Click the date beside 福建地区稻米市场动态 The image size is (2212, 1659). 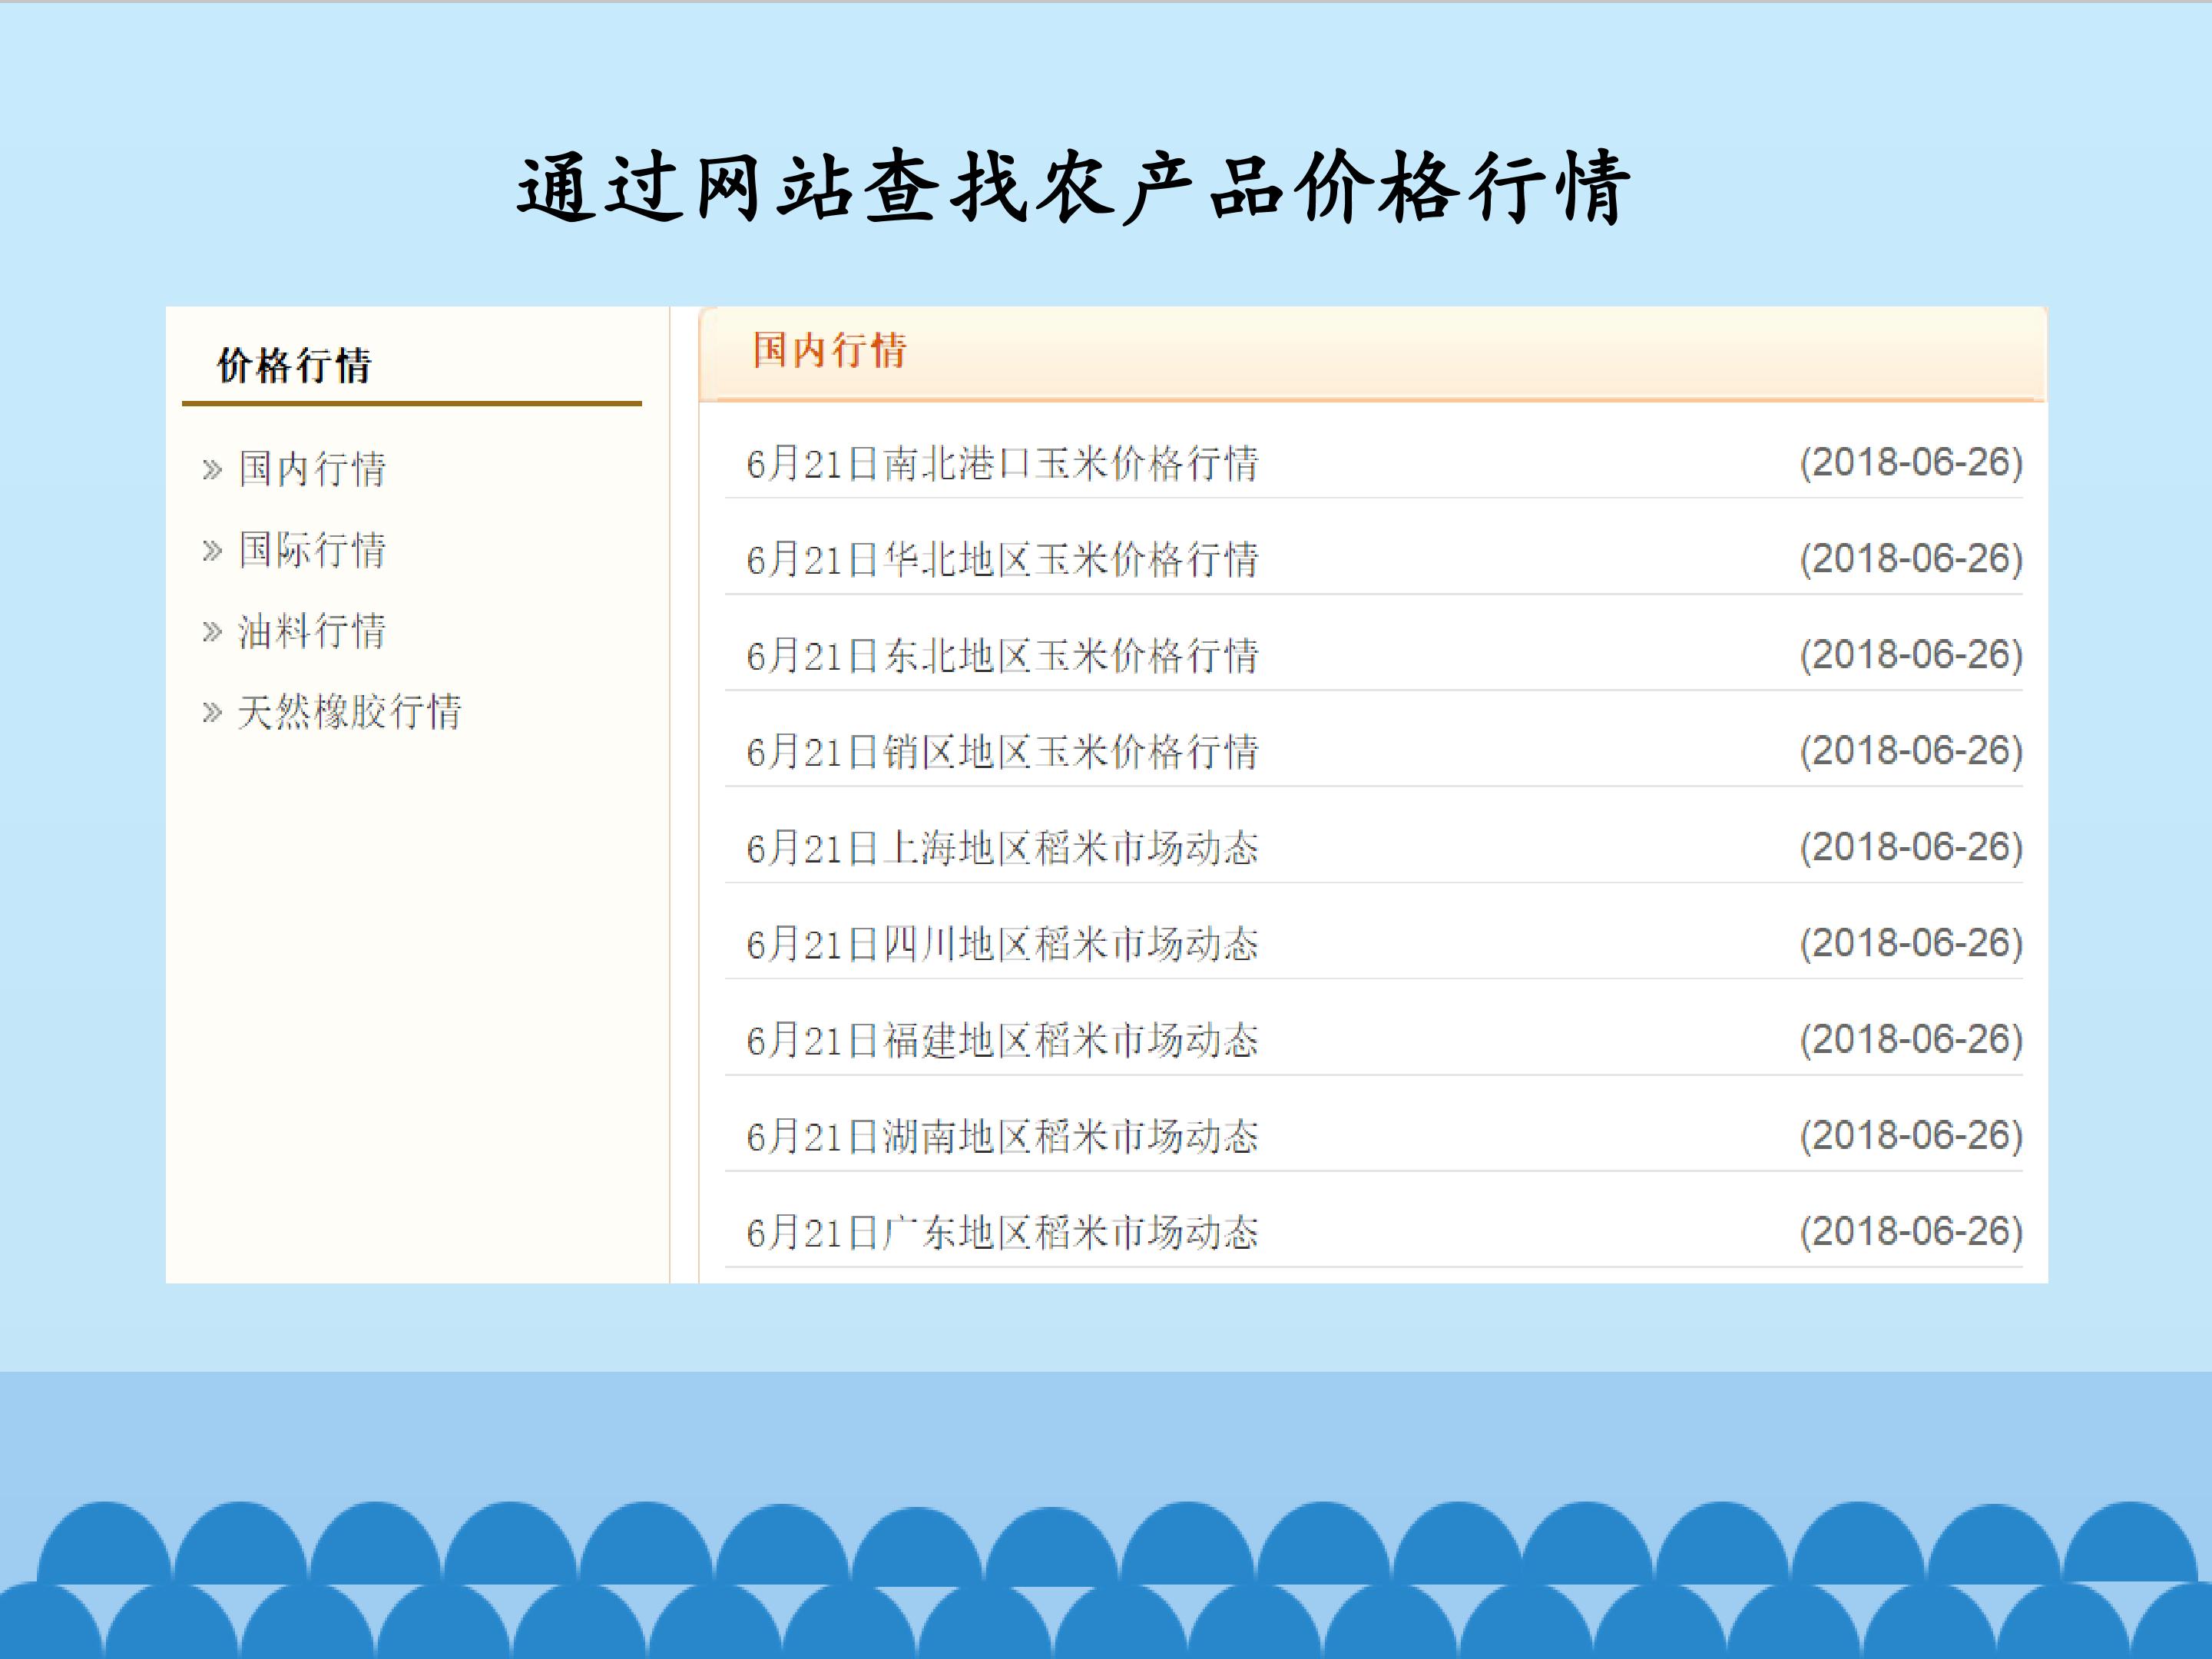(1912, 1040)
